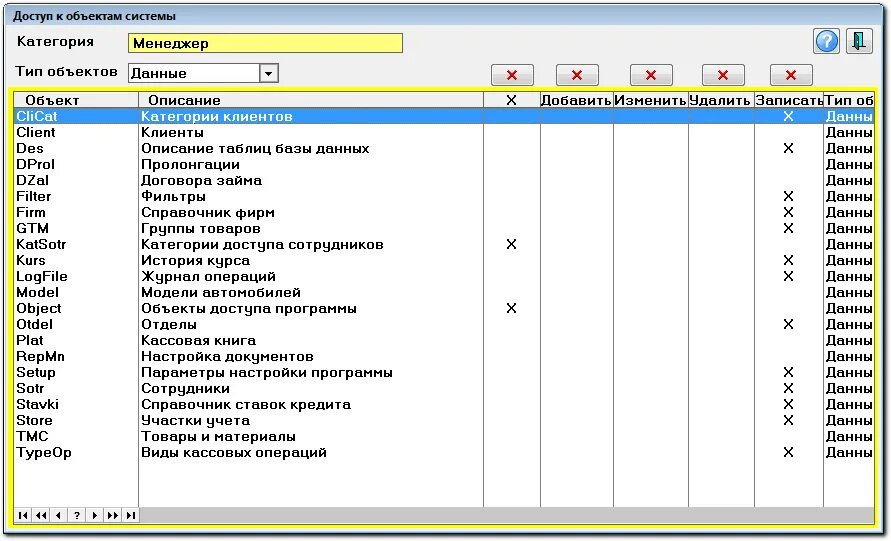The height and width of the screenshot is (541, 891).
Task: Open help with the blue question mark button
Action: tap(826, 41)
